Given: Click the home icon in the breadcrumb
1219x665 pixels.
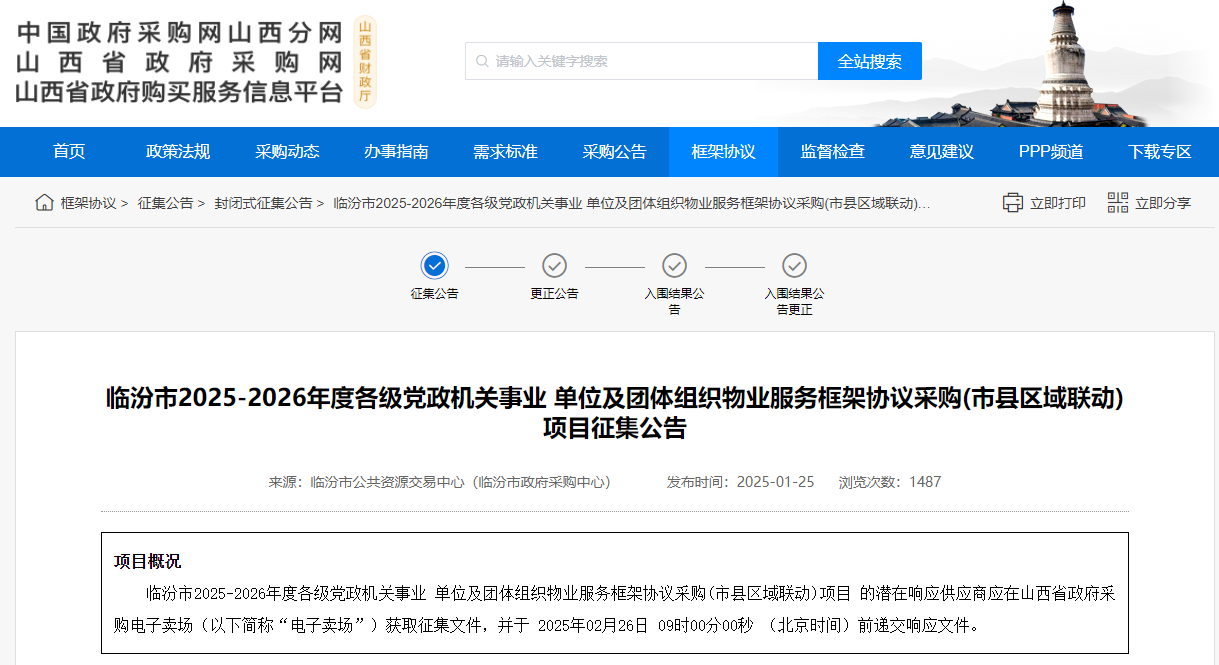Looking at the screenshot, I should pos(43,202).
